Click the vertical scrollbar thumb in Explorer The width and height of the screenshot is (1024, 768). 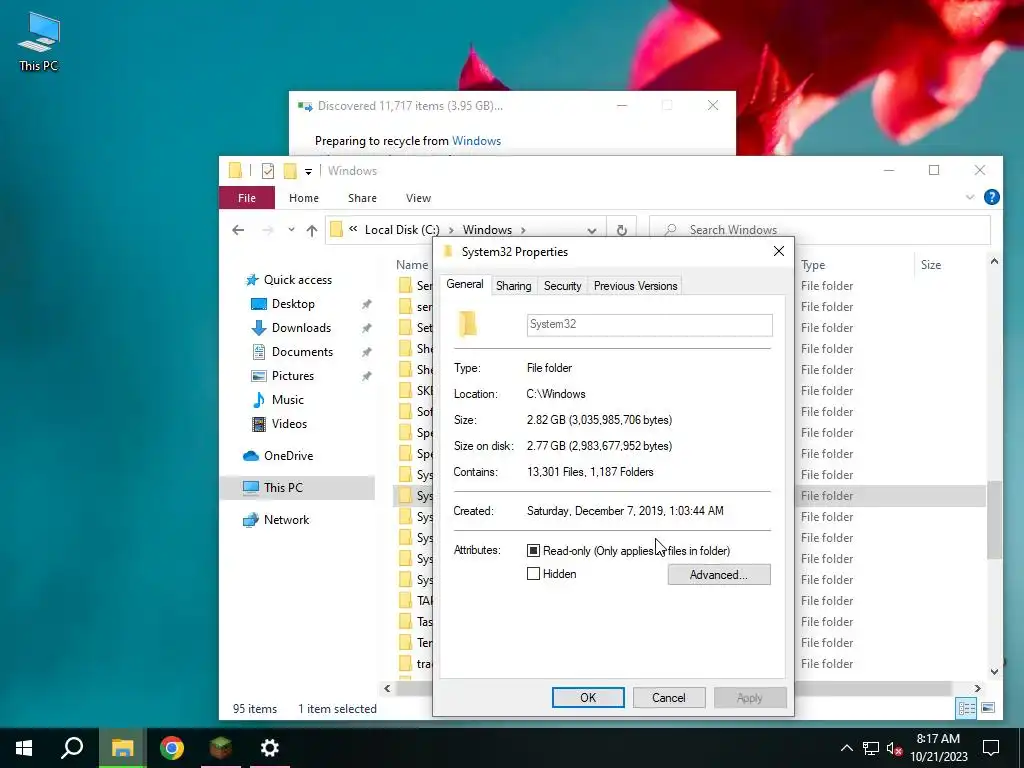pyautogui.click(x=994, y=520)
